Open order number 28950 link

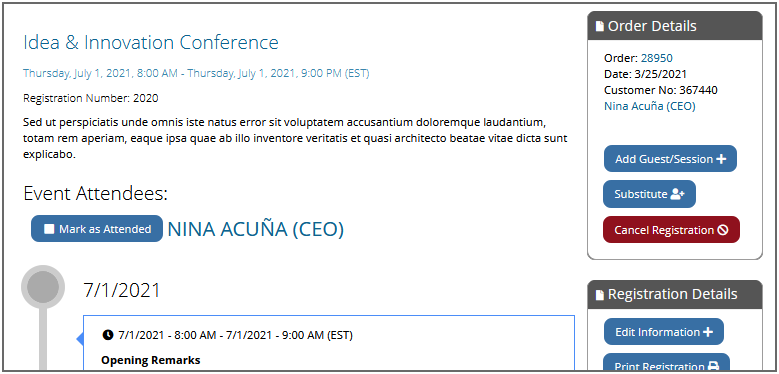(x=656, y=58)
